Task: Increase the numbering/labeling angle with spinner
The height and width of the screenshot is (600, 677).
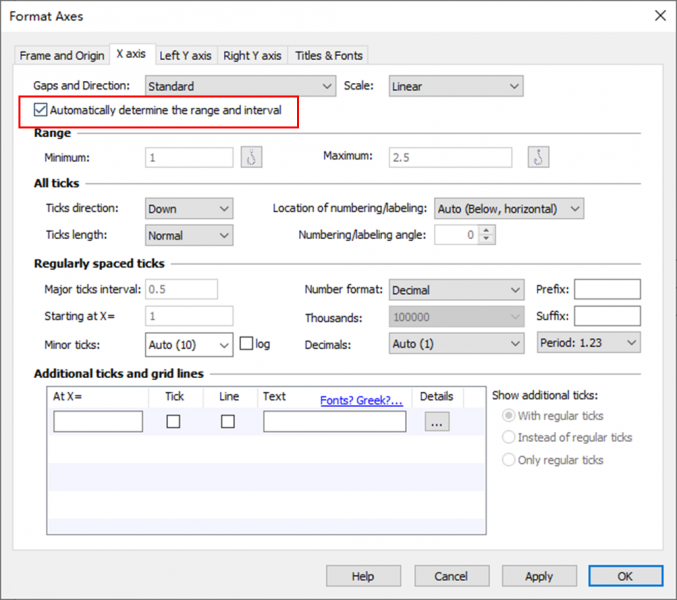Action: coord(487,231)
